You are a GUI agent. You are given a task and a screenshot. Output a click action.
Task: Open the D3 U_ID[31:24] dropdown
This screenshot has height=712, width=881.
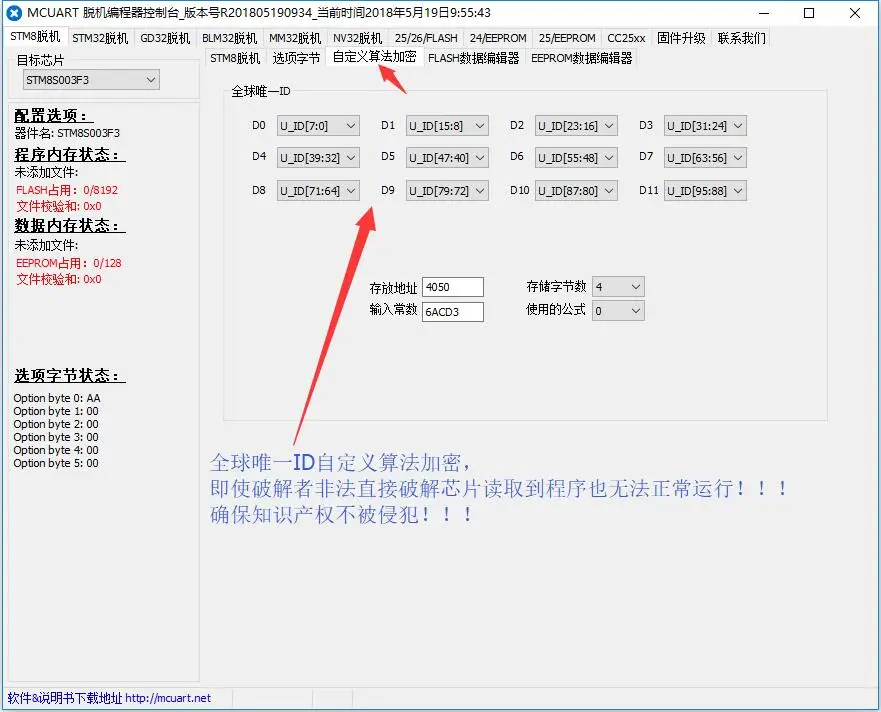[x=705, y=126]
